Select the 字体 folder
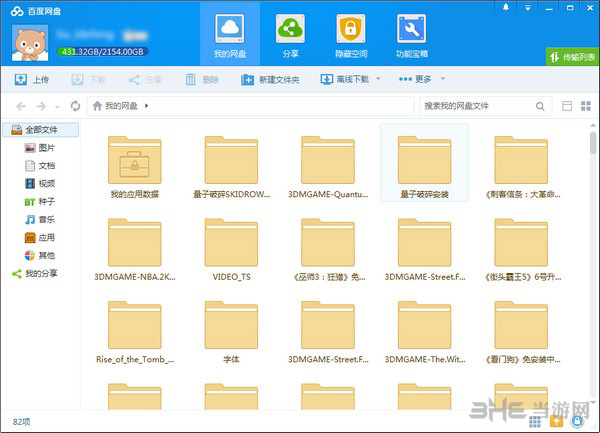Screen dimensions: 600x433 point(232,332)
